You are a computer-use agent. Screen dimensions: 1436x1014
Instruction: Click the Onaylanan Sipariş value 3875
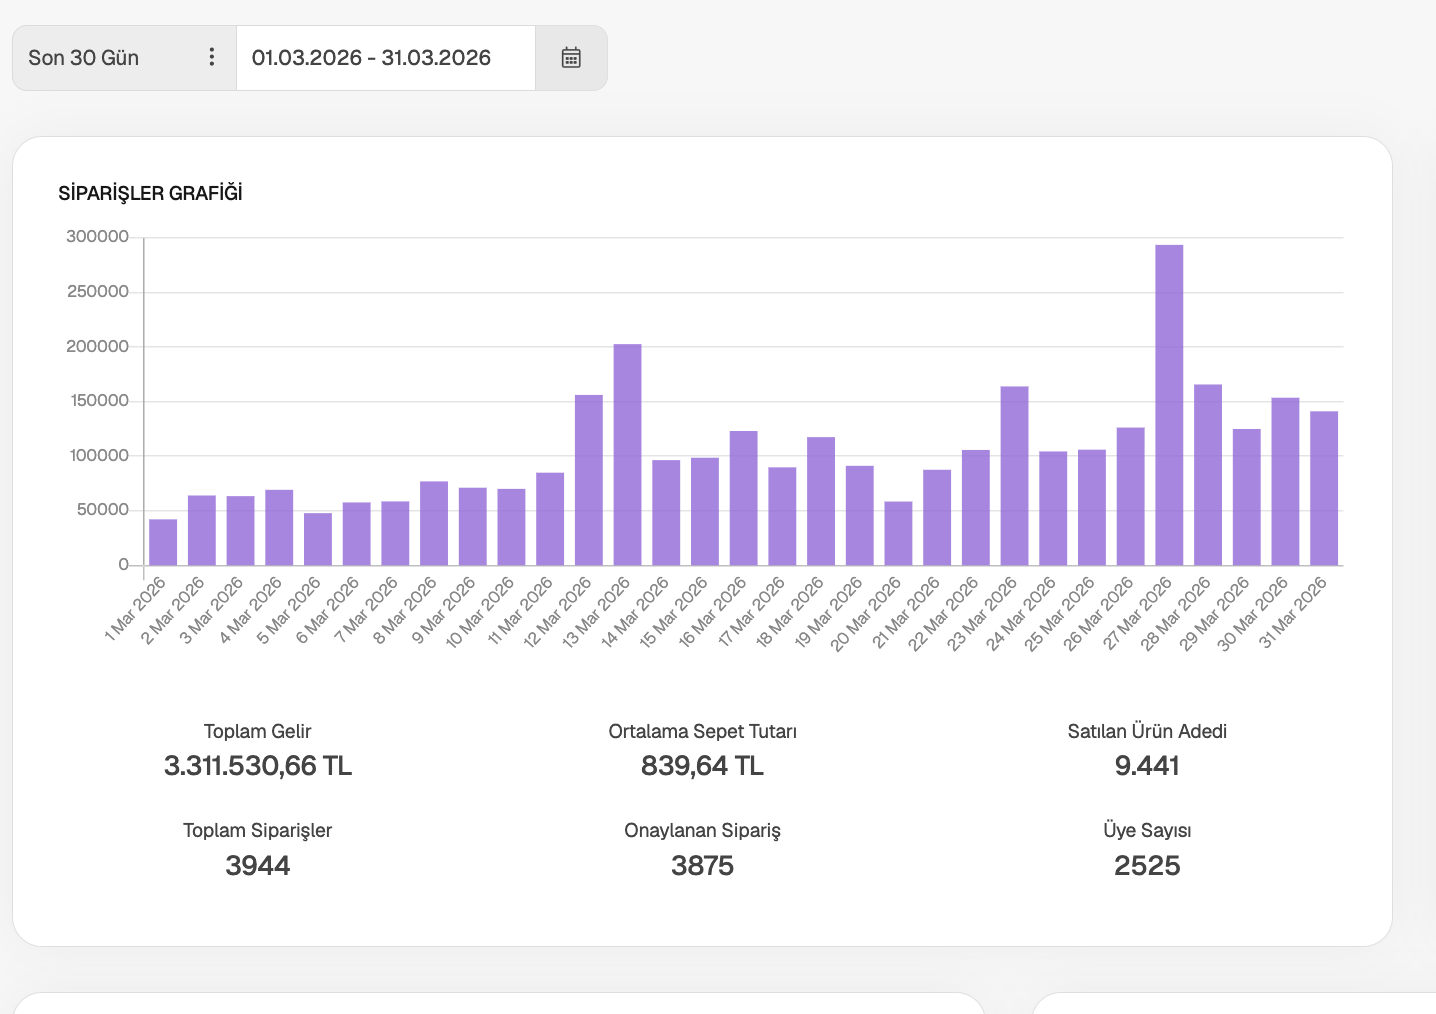click(x=702, y=866)
